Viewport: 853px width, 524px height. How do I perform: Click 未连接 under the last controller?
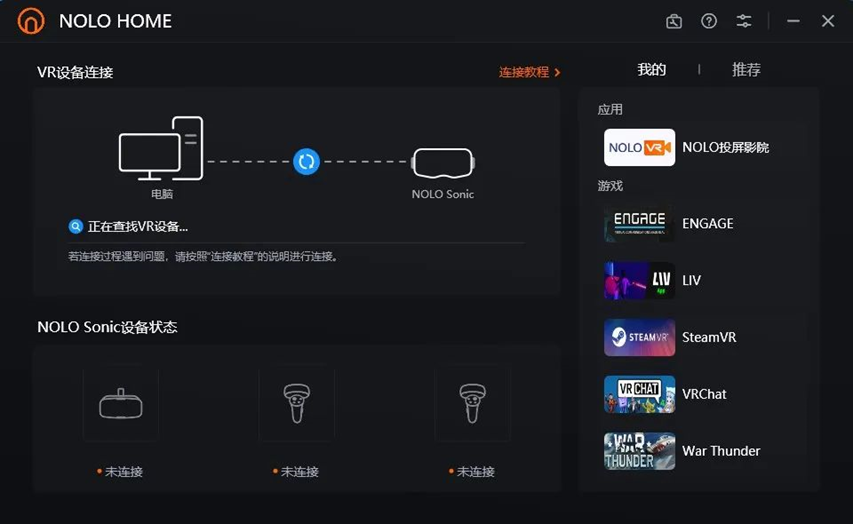[x=475, y=471]
